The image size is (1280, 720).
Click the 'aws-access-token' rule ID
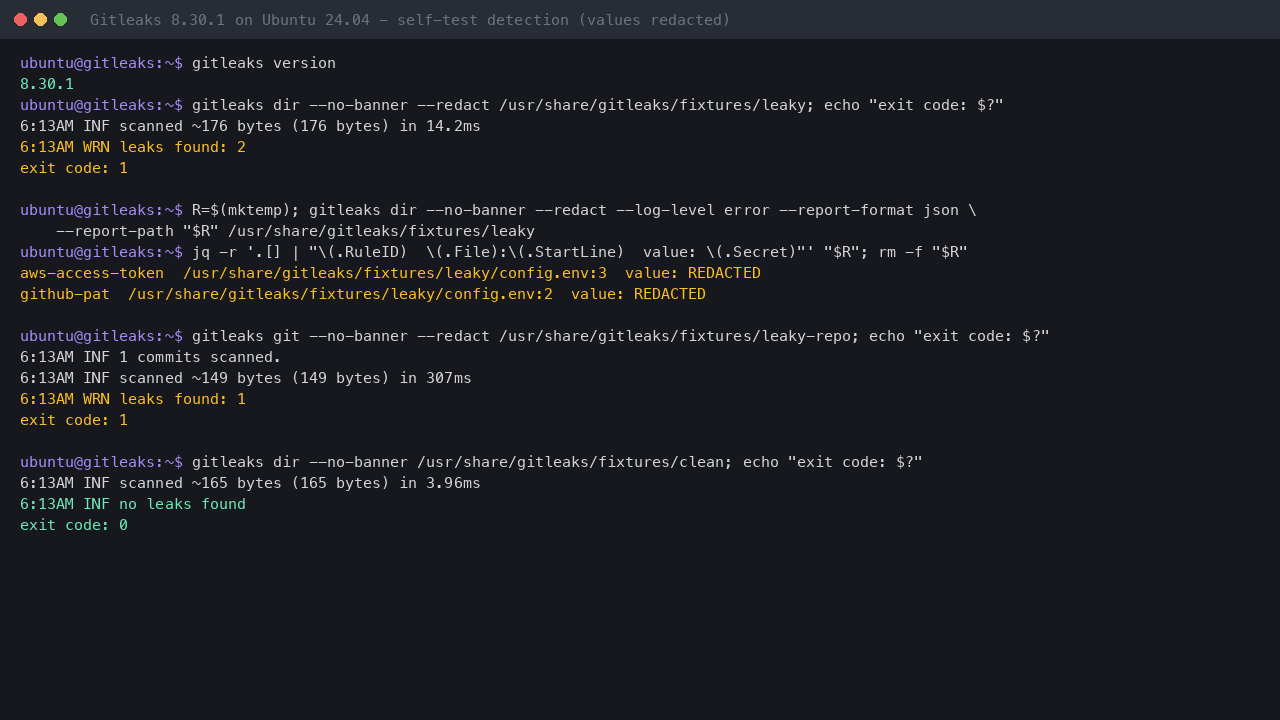[92, 273]
